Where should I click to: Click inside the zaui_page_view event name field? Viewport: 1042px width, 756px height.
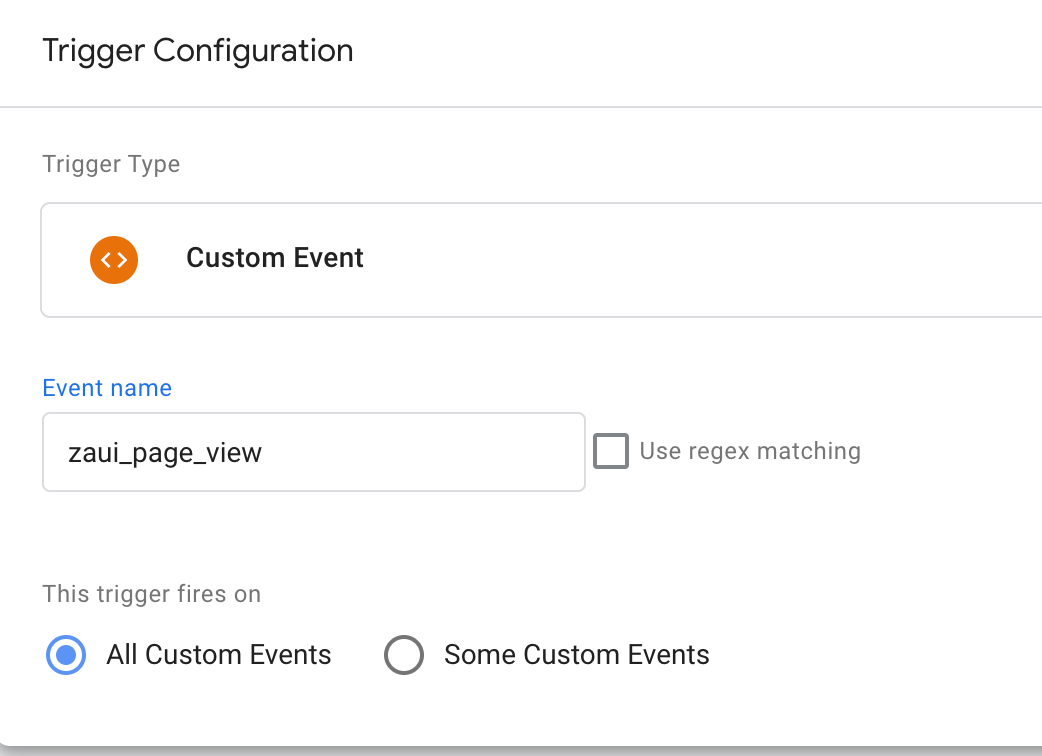313,452
